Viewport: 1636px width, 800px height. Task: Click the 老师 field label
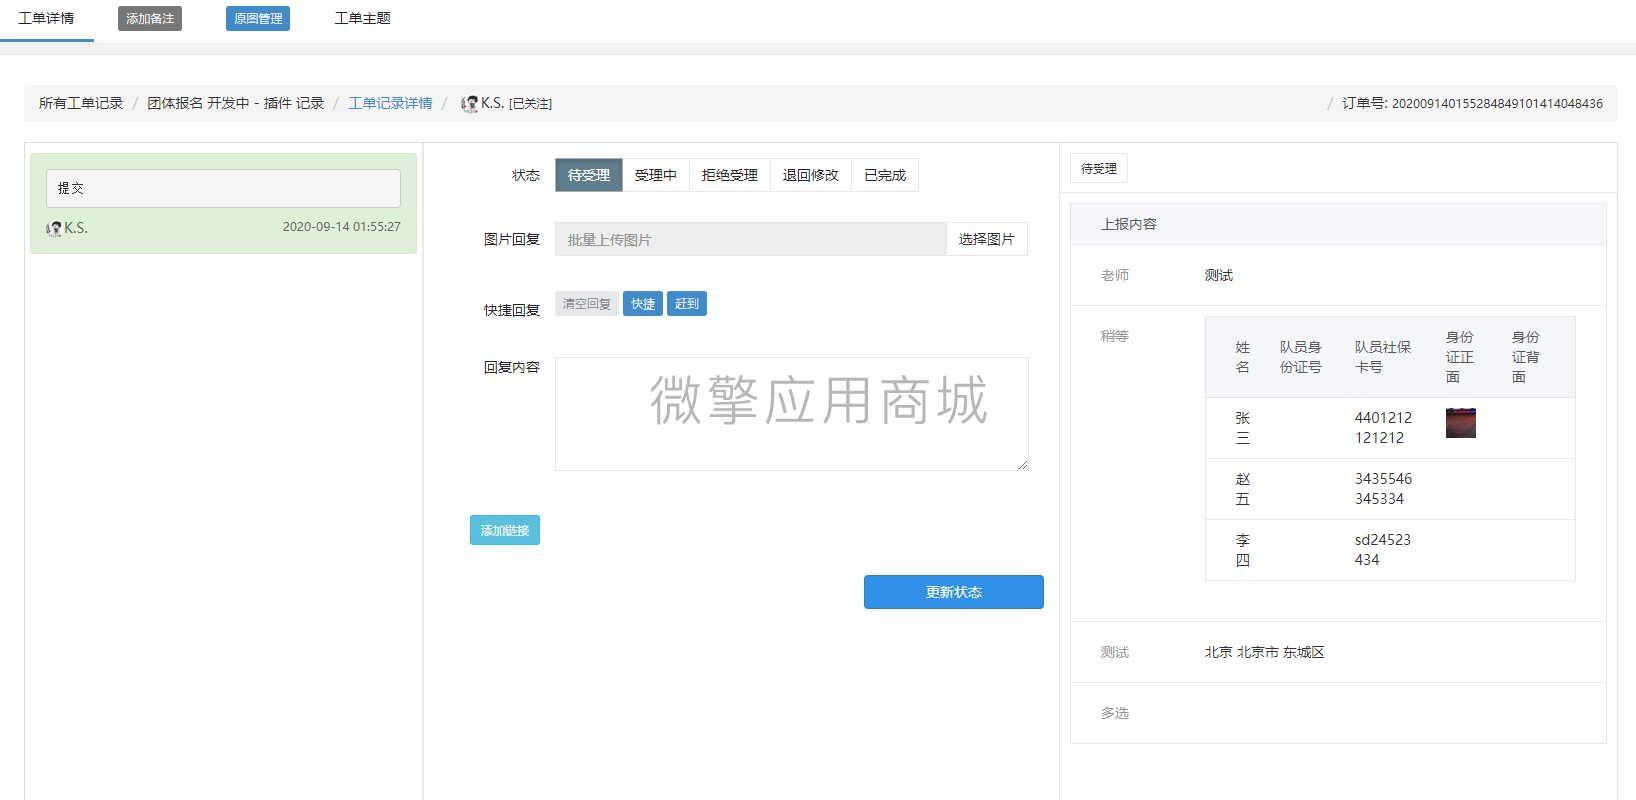point(1115,275)
